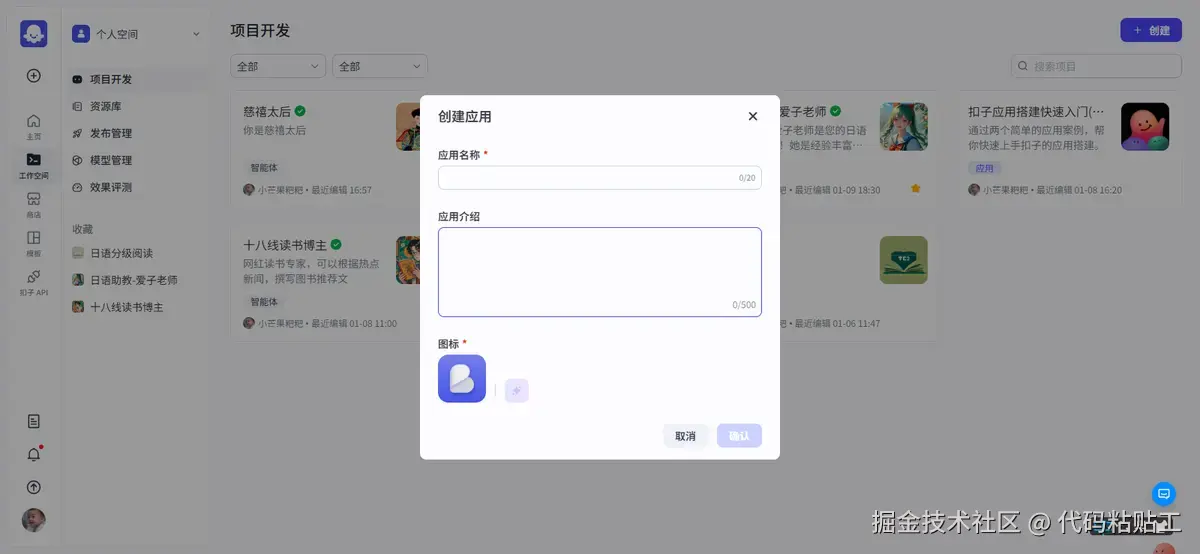Click the circled up-arrow icon in the sidebar
The height and width of the screenshot is (554, 1200).
tap(33, 487)
